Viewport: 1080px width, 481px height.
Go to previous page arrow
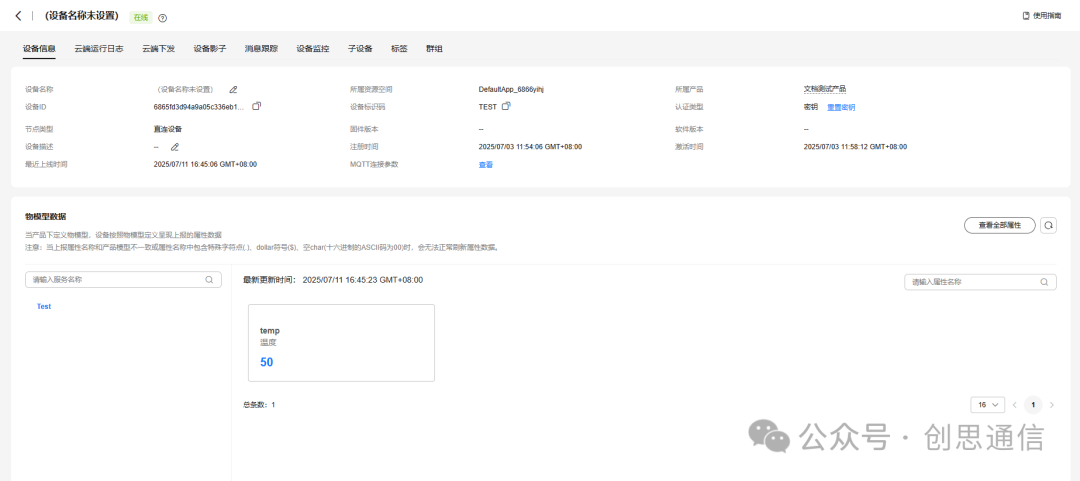coord(1015,405)
